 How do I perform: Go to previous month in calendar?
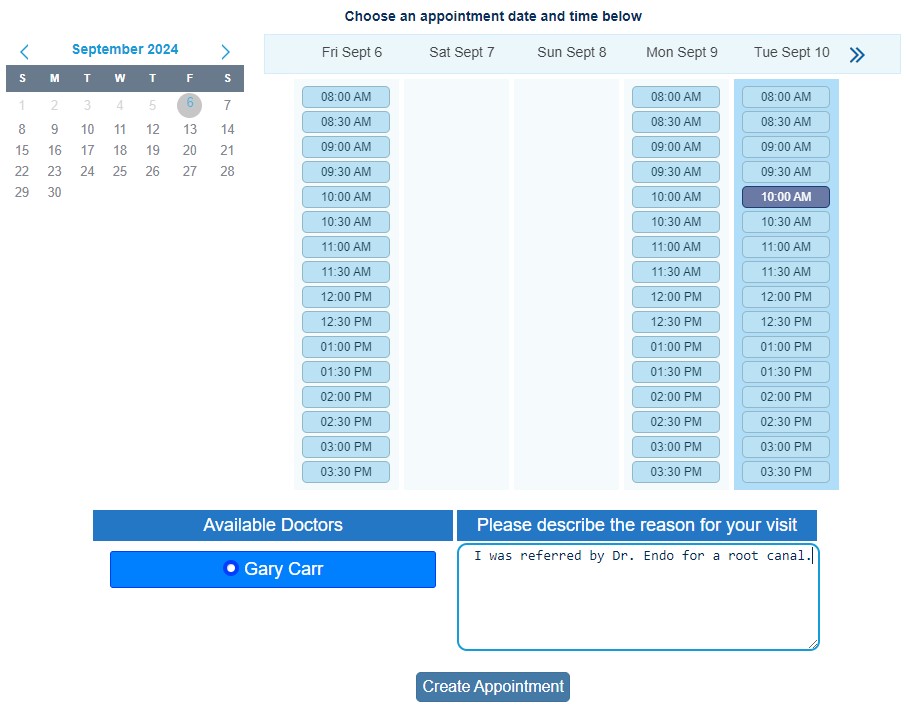click(25, 52)
